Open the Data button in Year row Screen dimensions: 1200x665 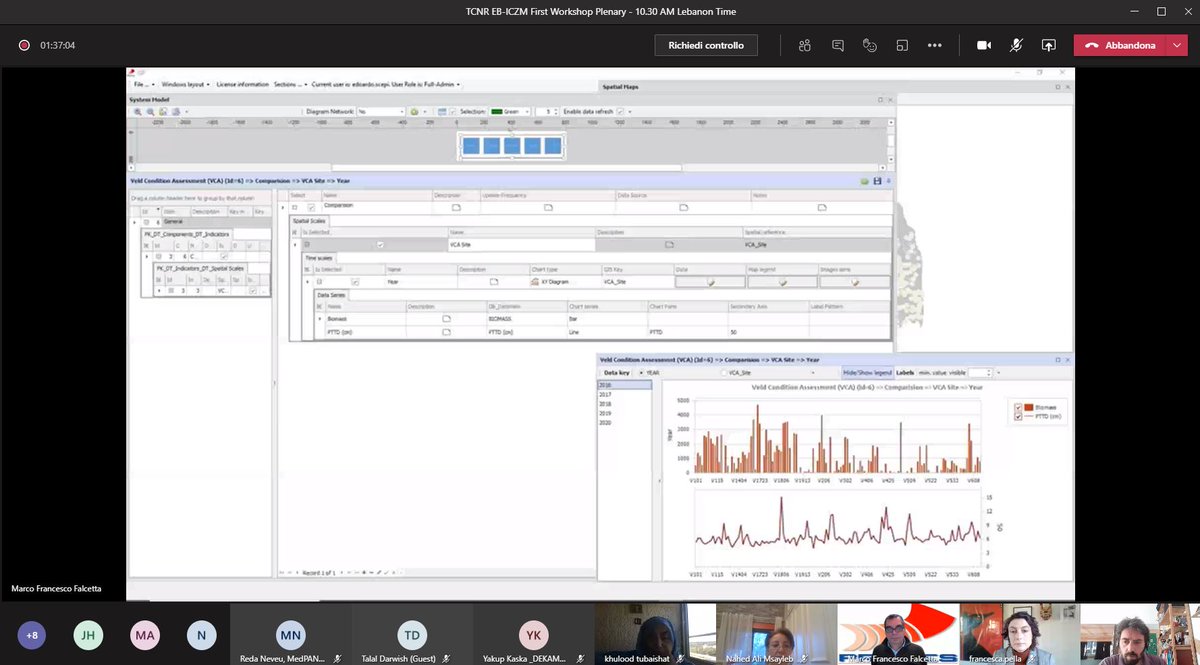[710, 282]
